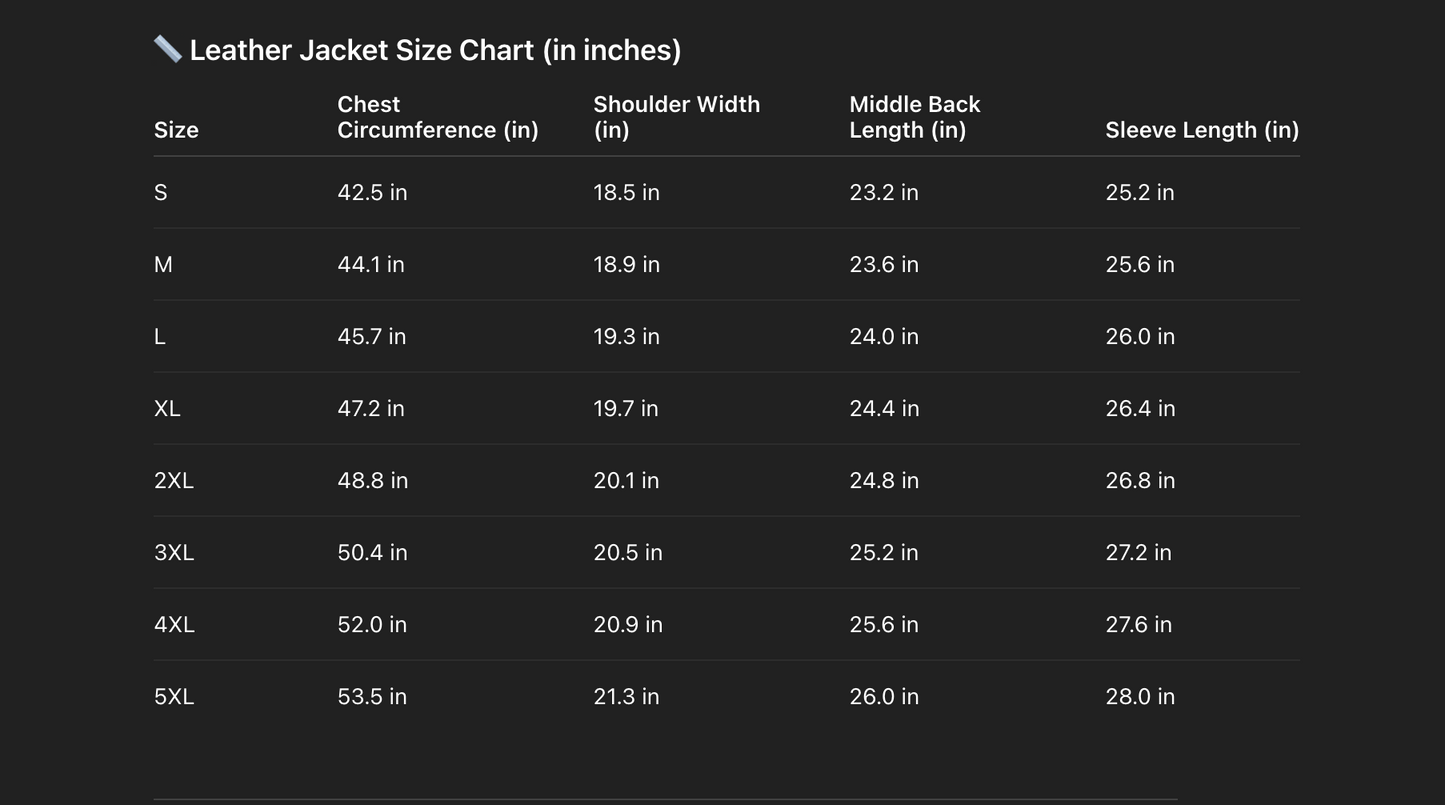Select the S size row label
Image resolution: width=1445 pixels, height=805 pixels.
click(161, 192)
